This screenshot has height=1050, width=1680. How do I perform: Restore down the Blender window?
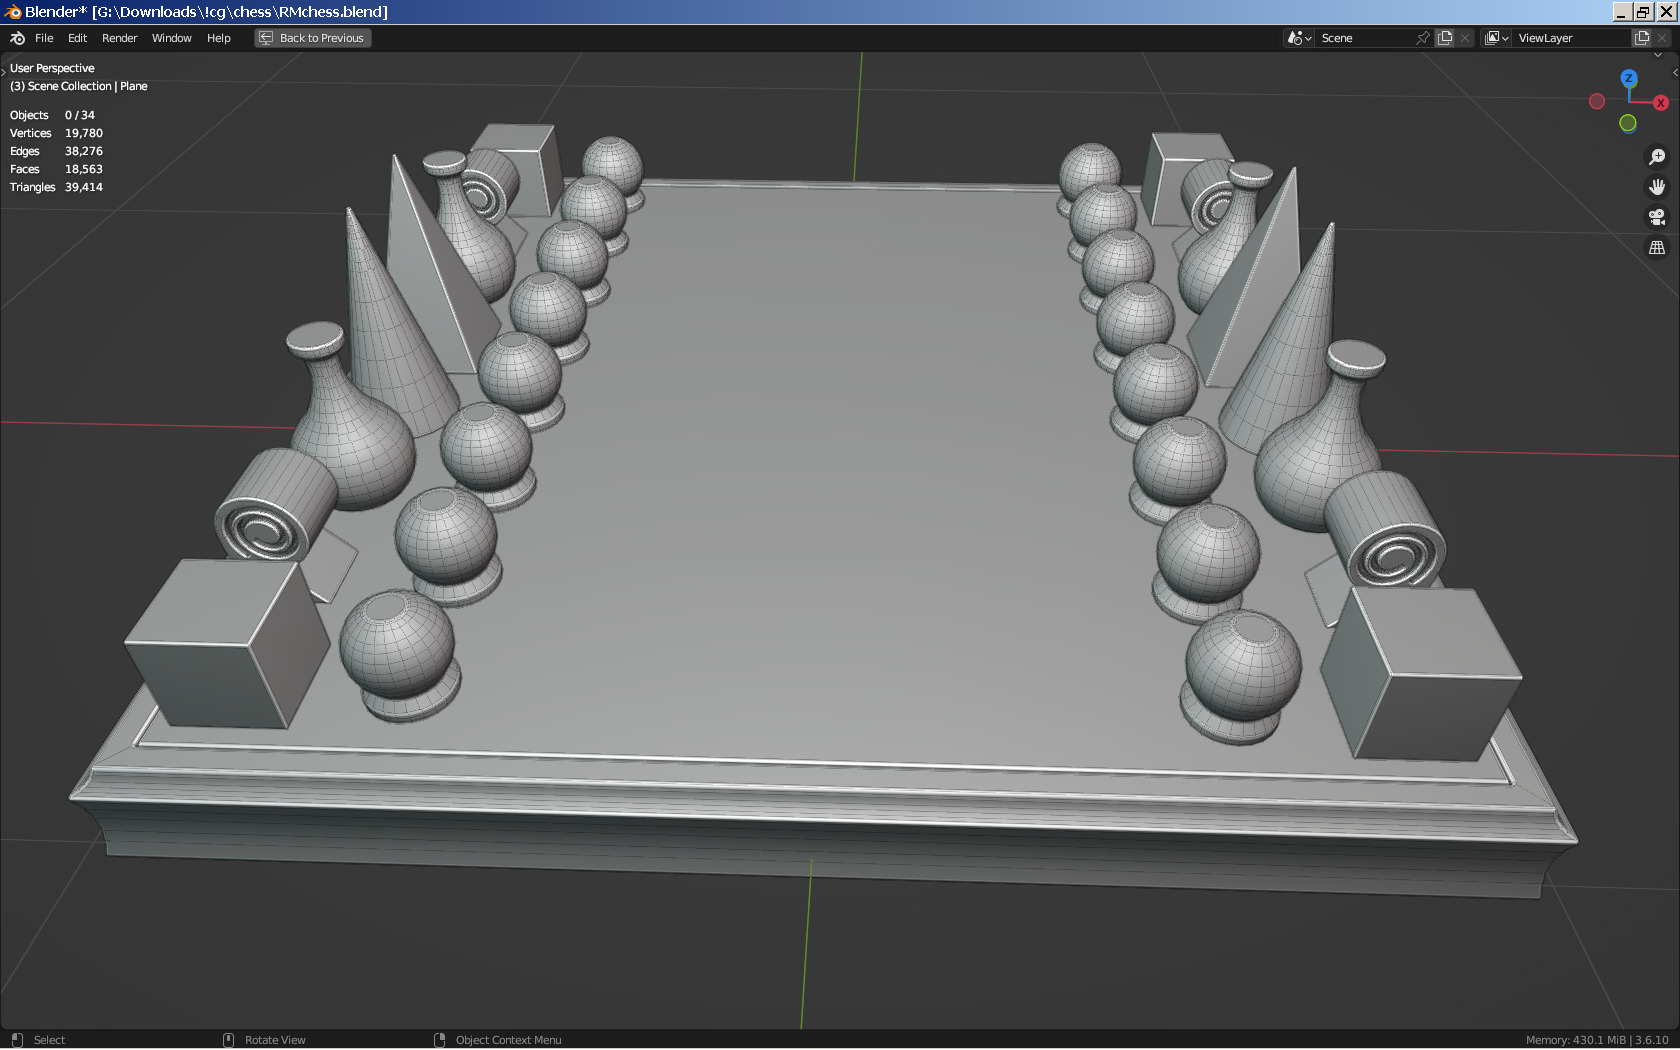pyautogui.click(x=1643, y=12)
